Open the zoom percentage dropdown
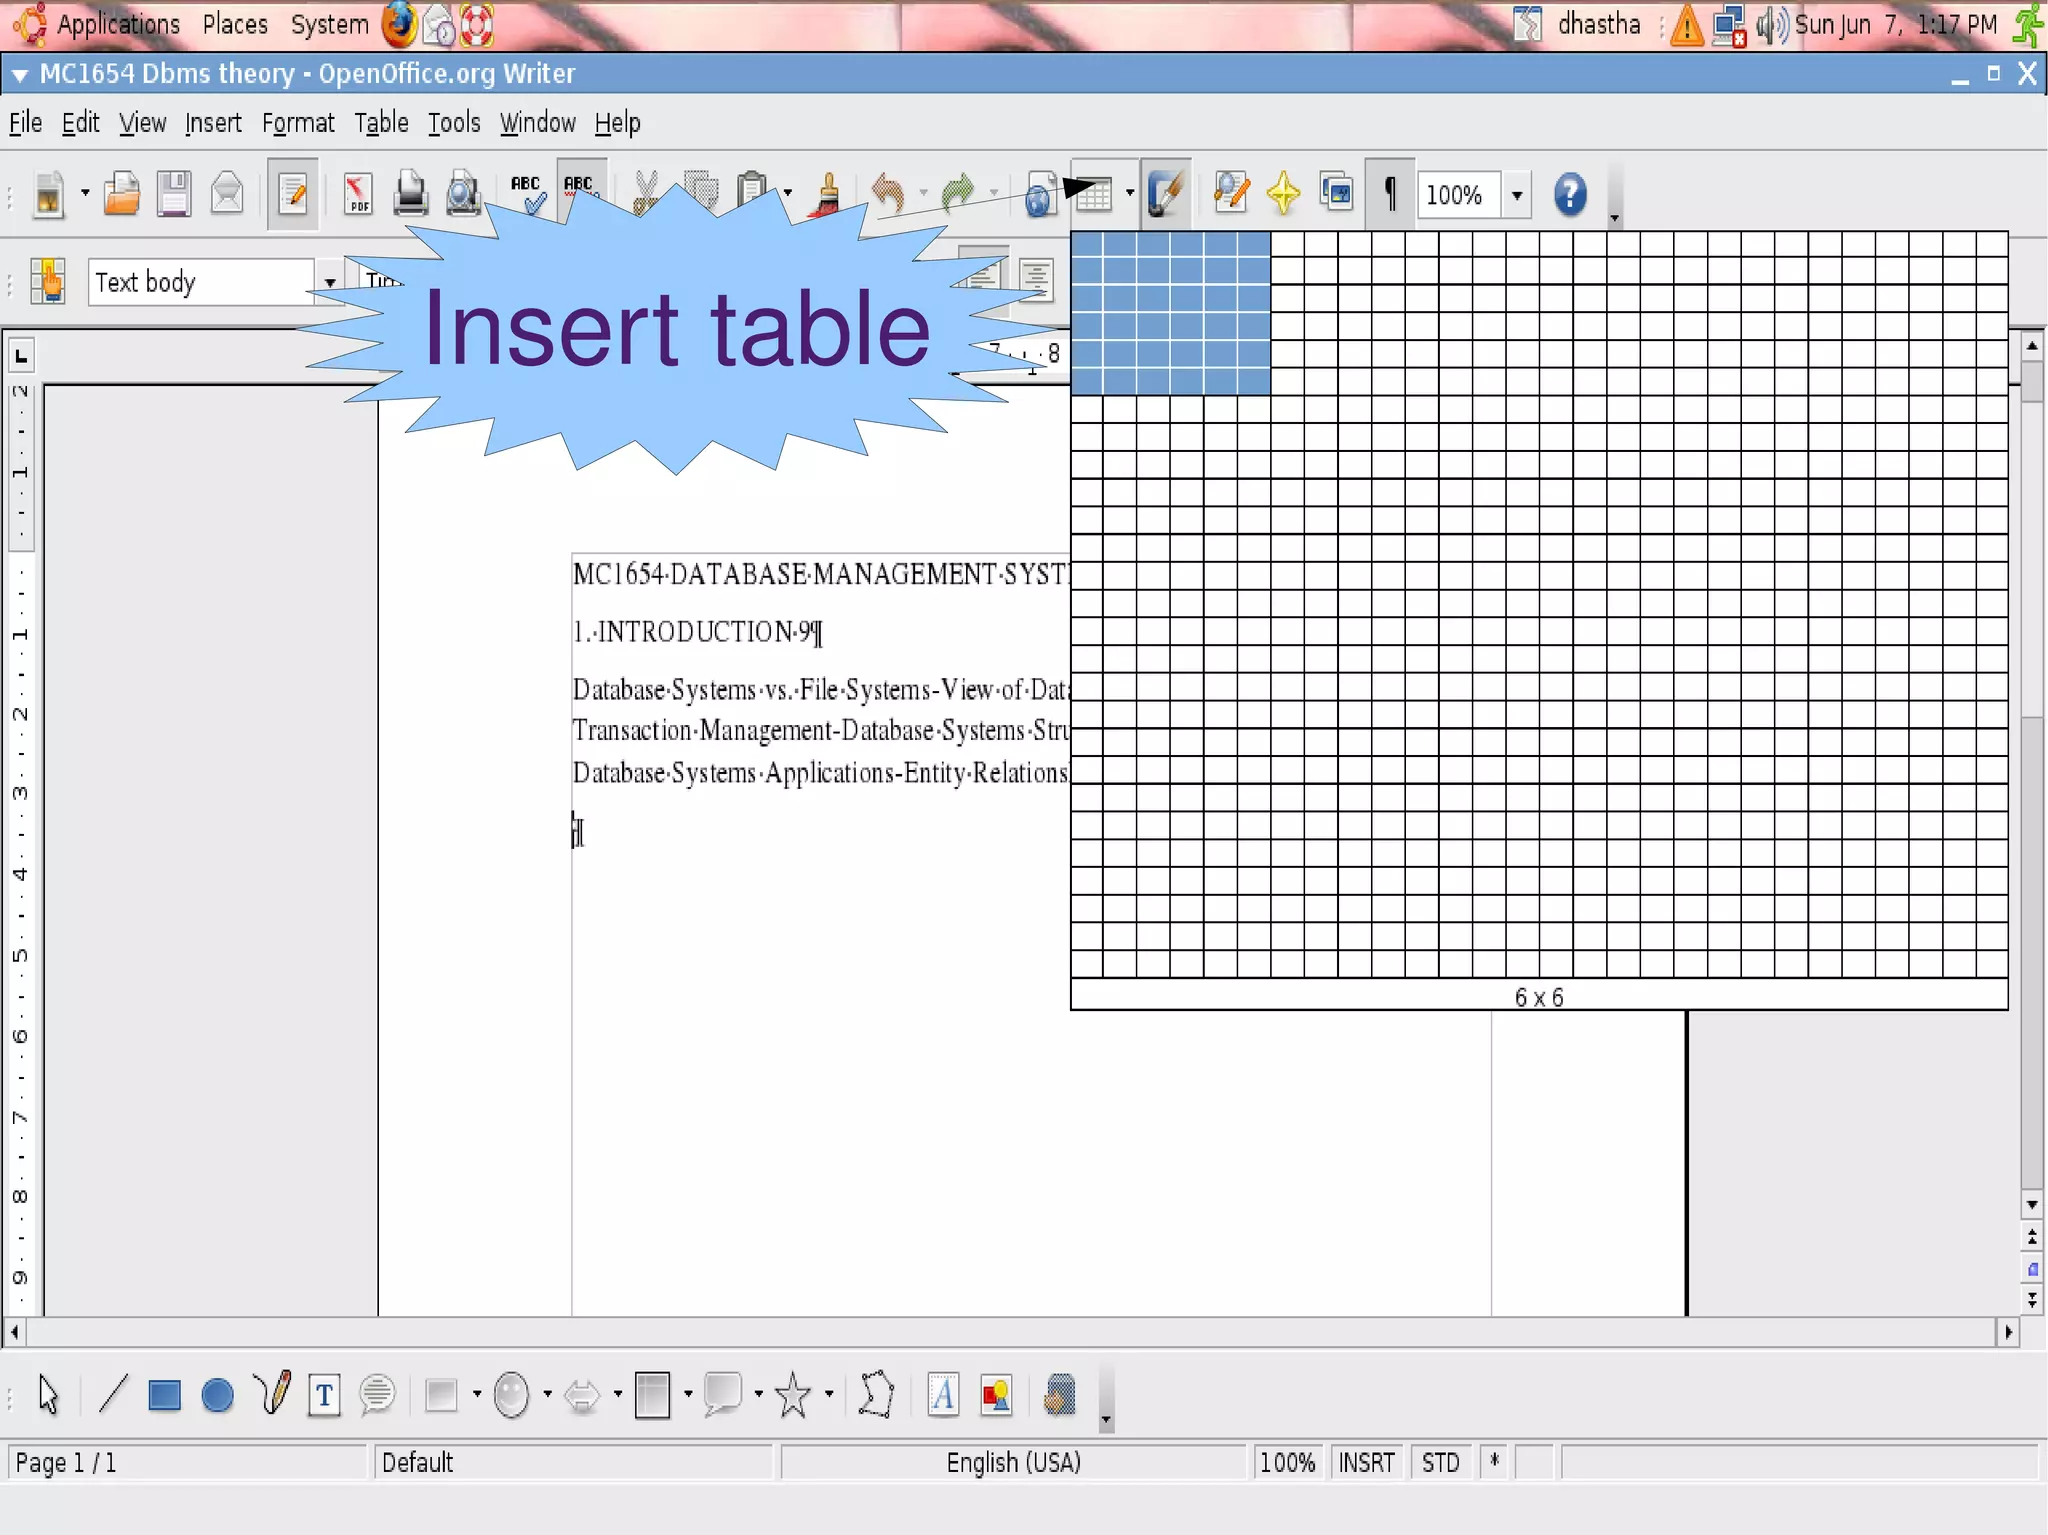Viewport: 2048px width, 1535px height. 1517,194
